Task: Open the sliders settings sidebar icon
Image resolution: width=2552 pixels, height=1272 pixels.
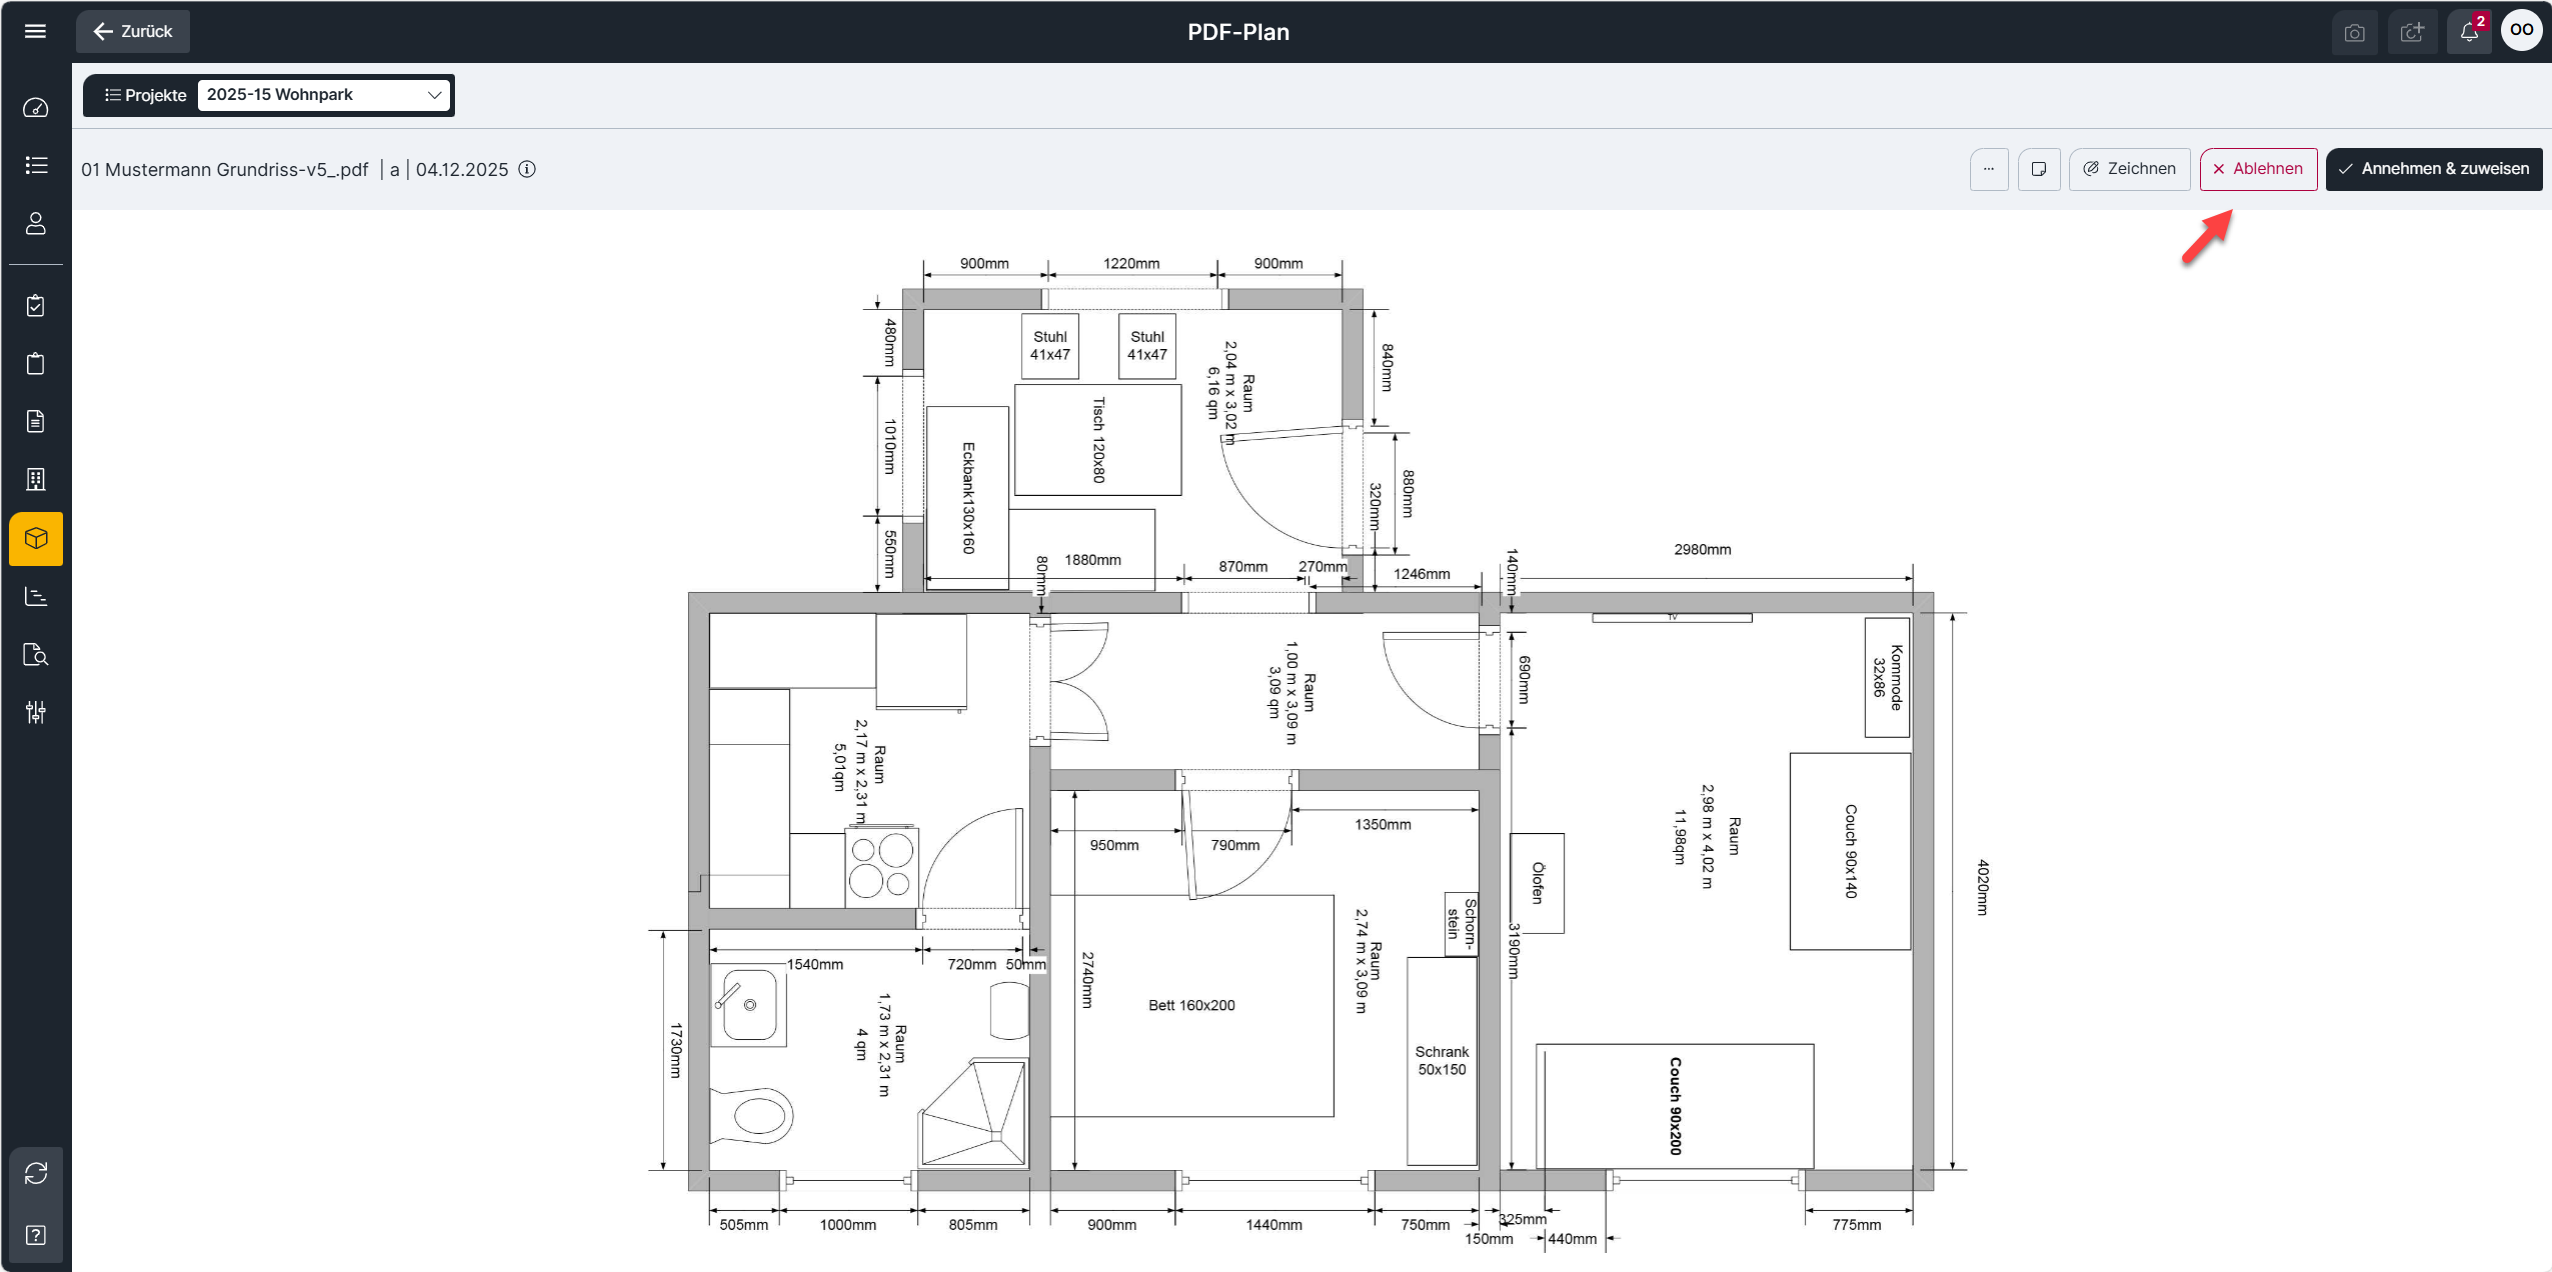Action: click(36, 712)
